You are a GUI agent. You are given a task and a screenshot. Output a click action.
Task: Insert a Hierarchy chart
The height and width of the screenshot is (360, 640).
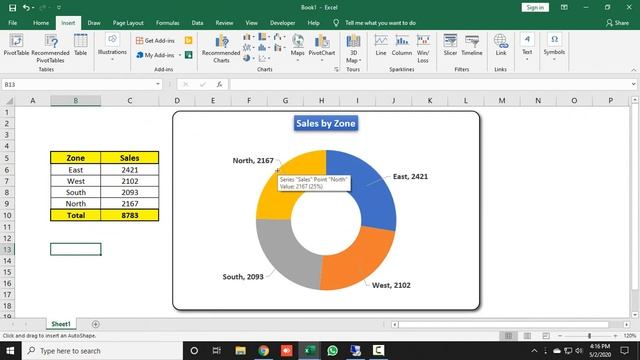coord(263,37)
